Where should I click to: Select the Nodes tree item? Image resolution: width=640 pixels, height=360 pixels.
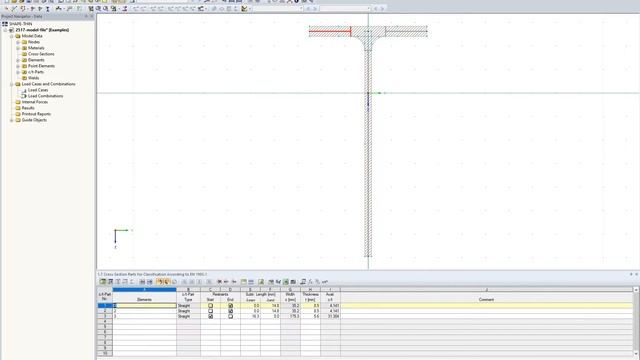click(x=34, y=42)
